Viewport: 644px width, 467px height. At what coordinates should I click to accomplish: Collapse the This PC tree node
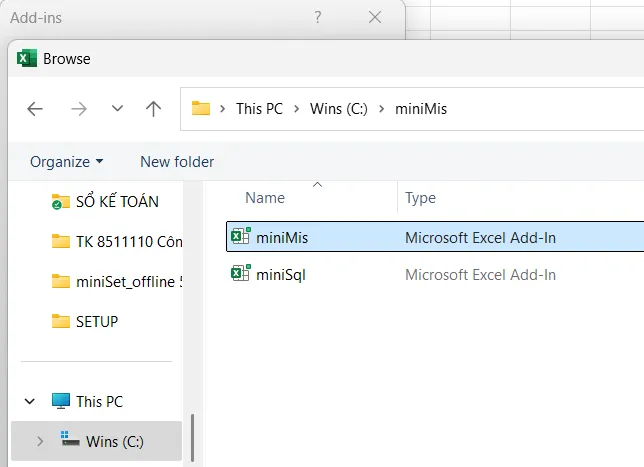[30, 401]
